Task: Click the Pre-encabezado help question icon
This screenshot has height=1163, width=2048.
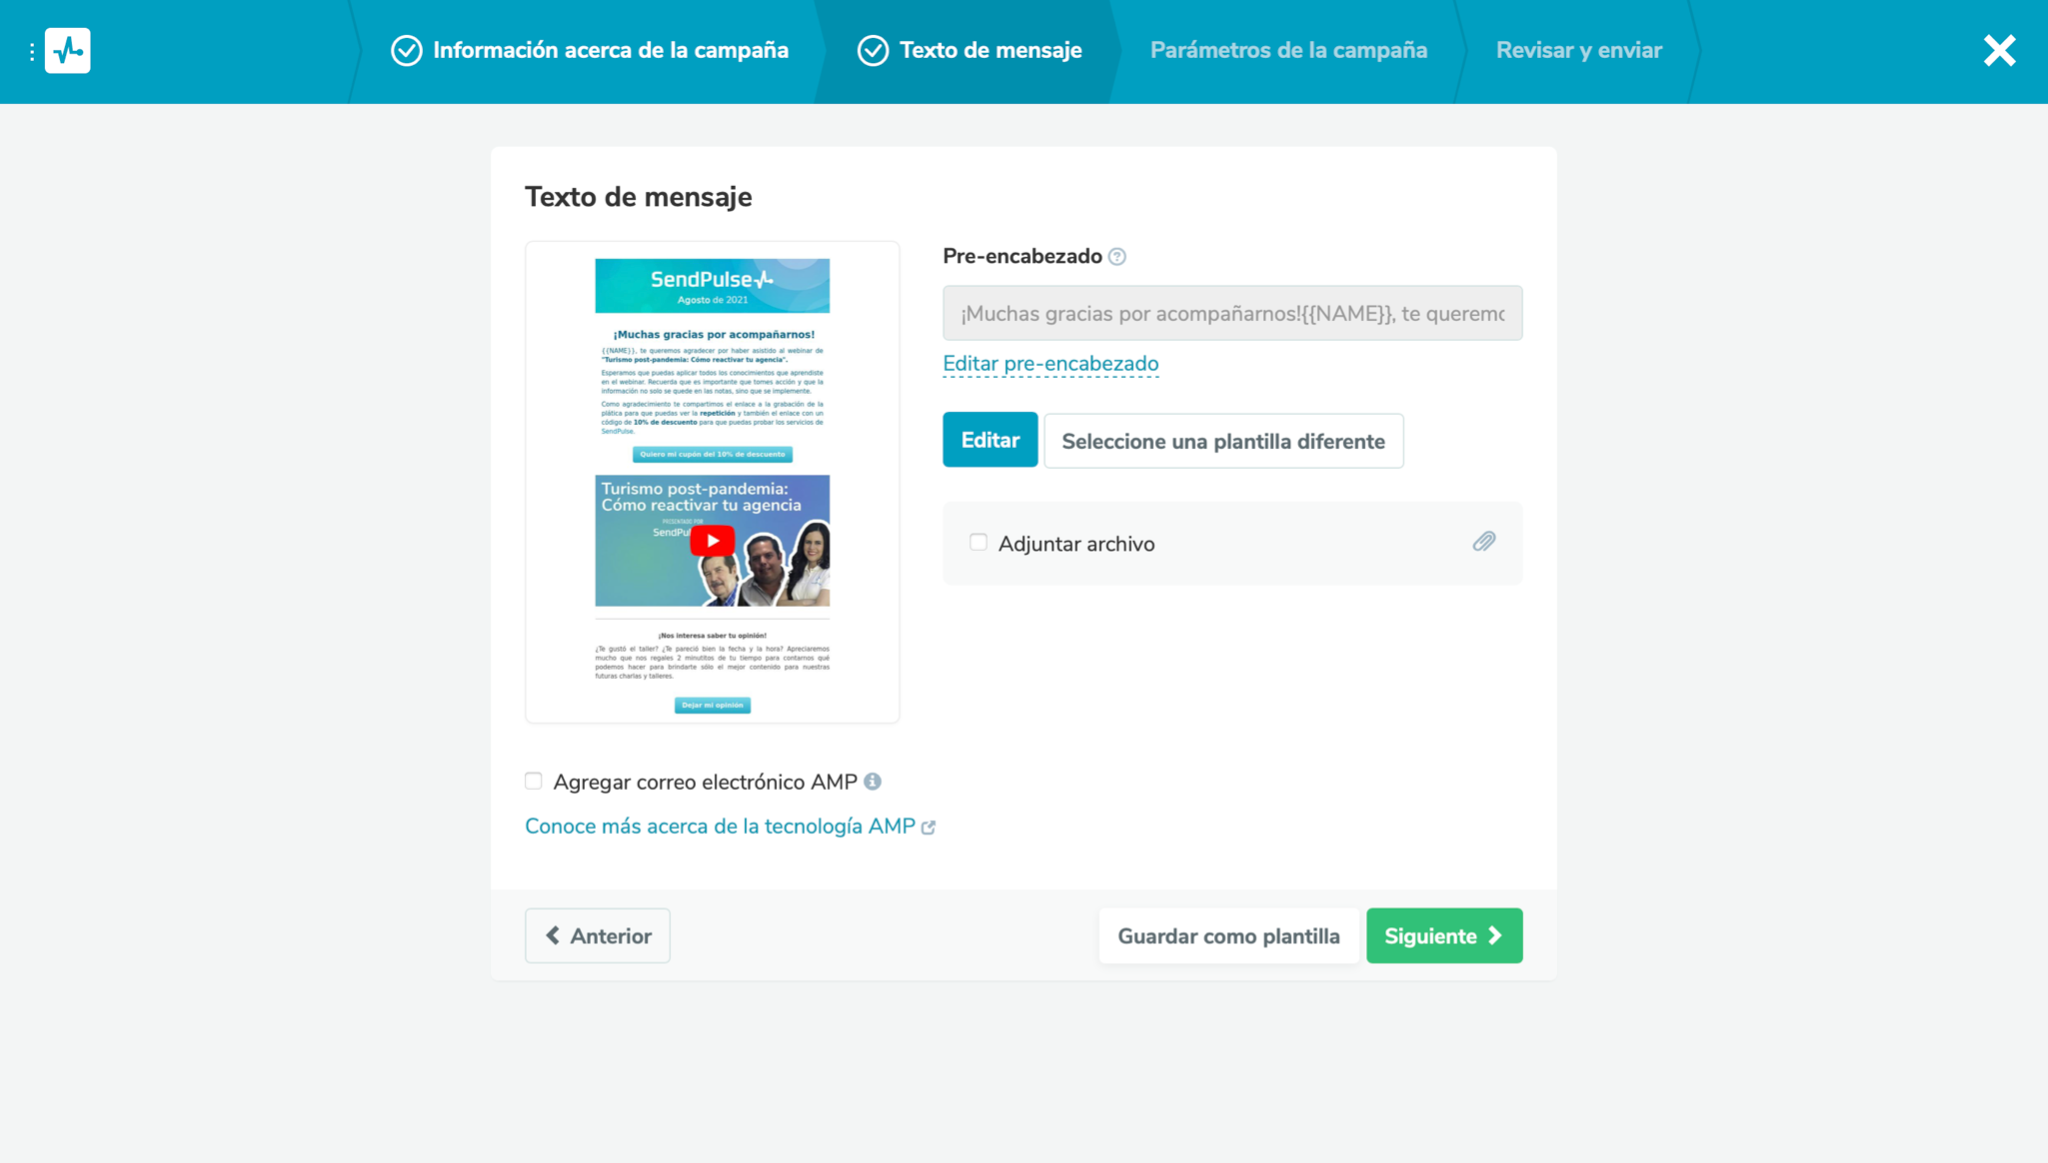Action: point(1117,257)
